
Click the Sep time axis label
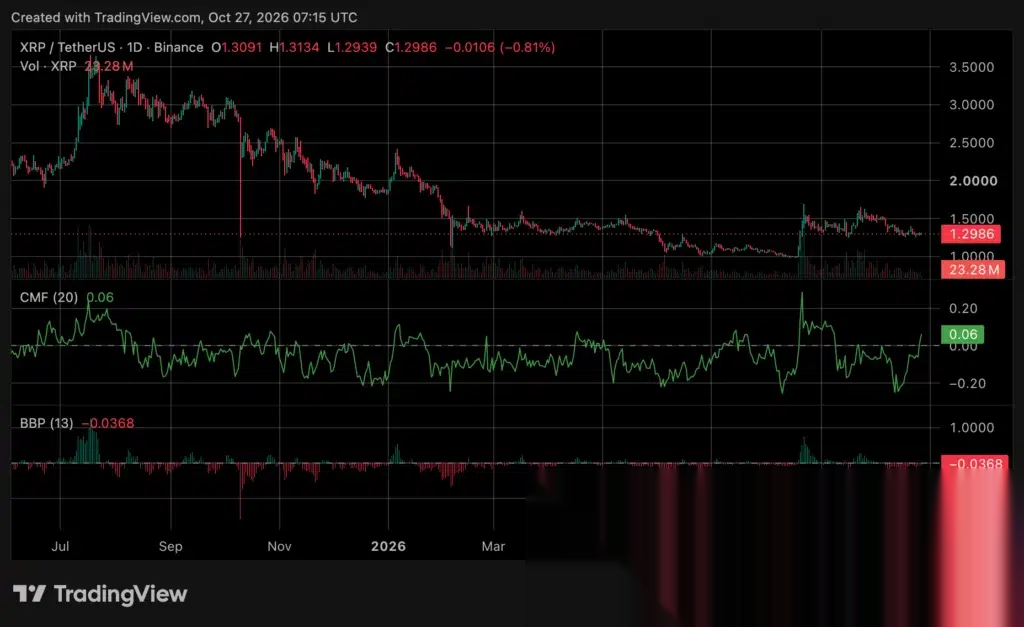[x=170, y=546]
